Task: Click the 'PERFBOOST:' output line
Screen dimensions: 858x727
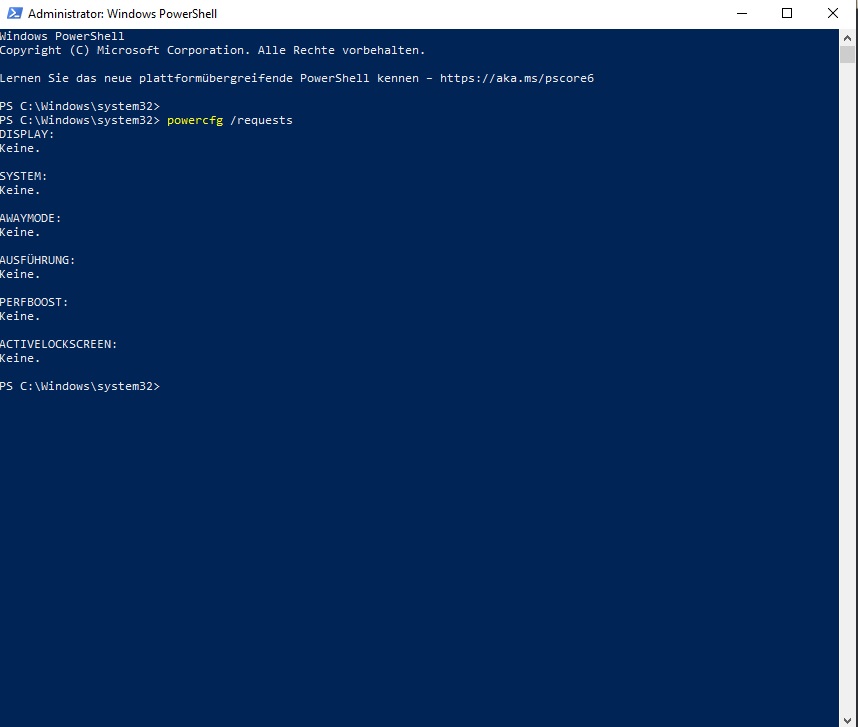Action: click(x=34, y=302)
